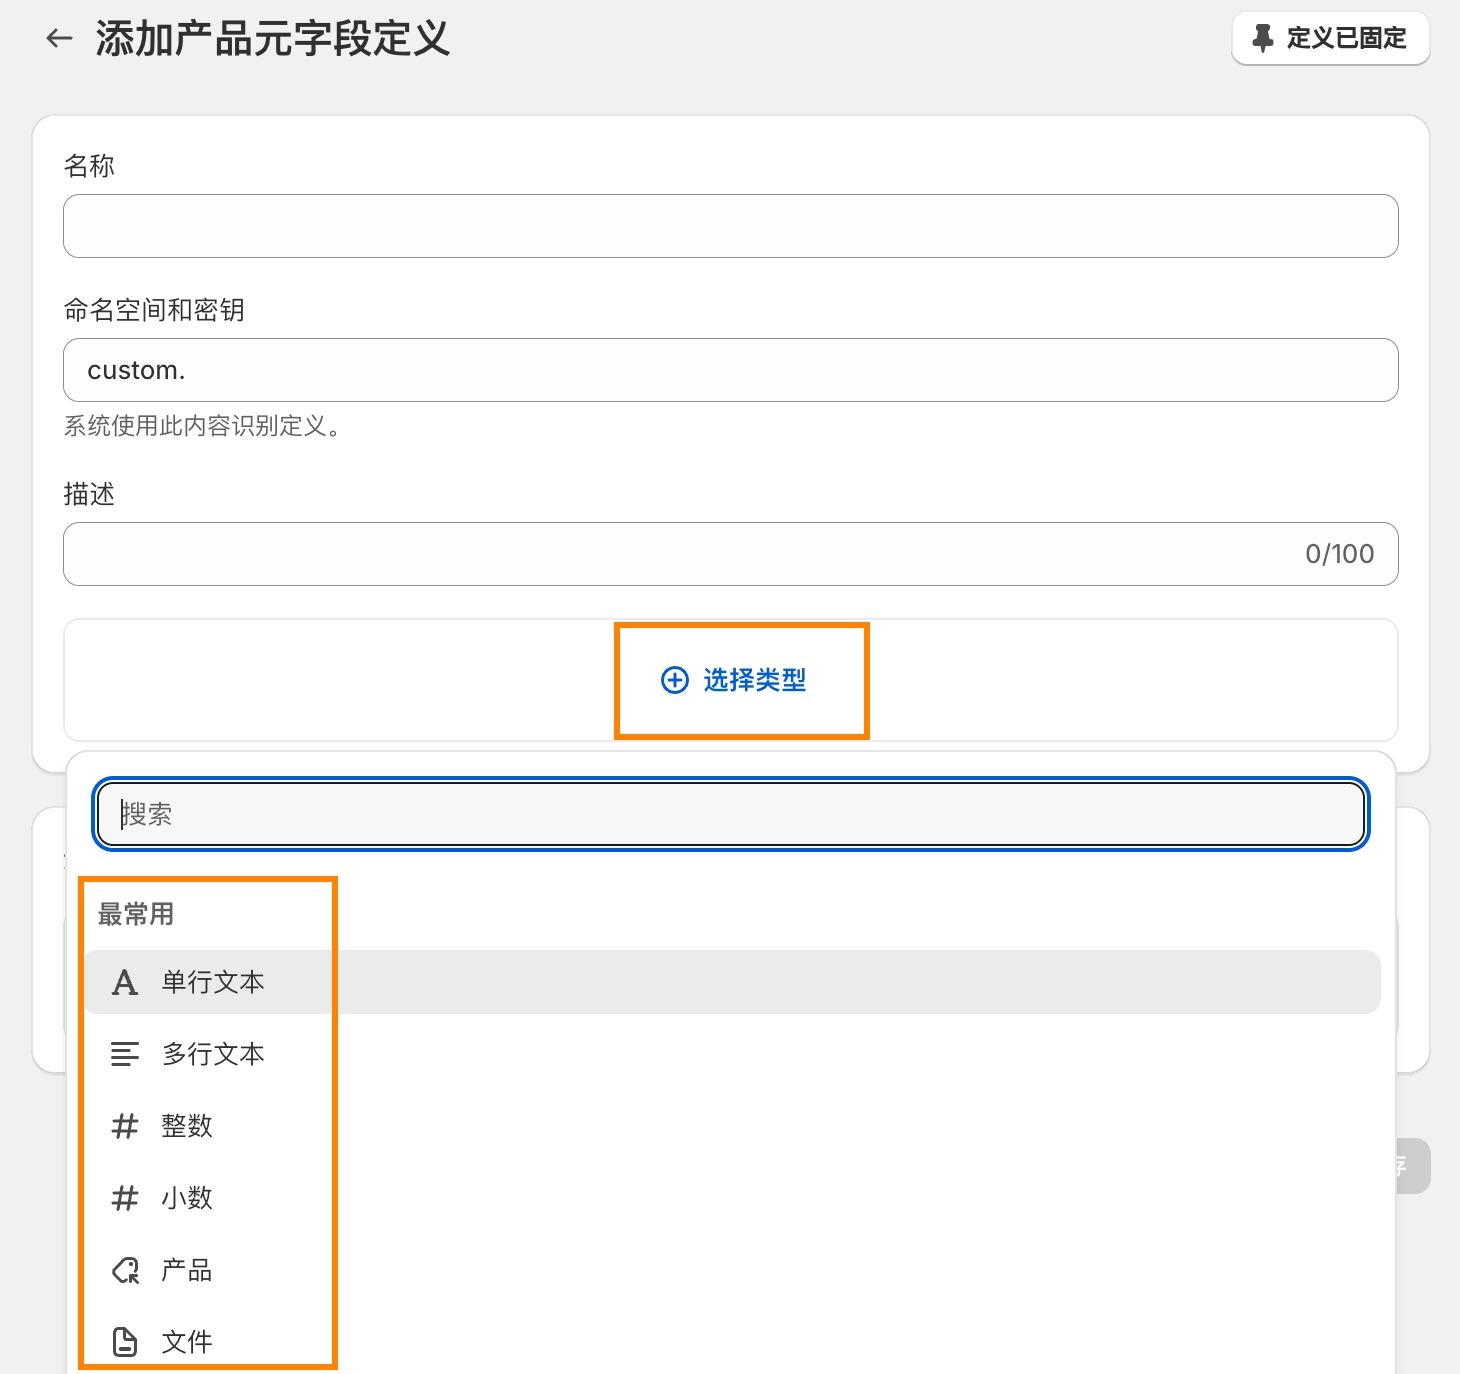Click the pin icon on 定义已固定
Screen dimensions: 1460x1374
(x=1263, y=38)
